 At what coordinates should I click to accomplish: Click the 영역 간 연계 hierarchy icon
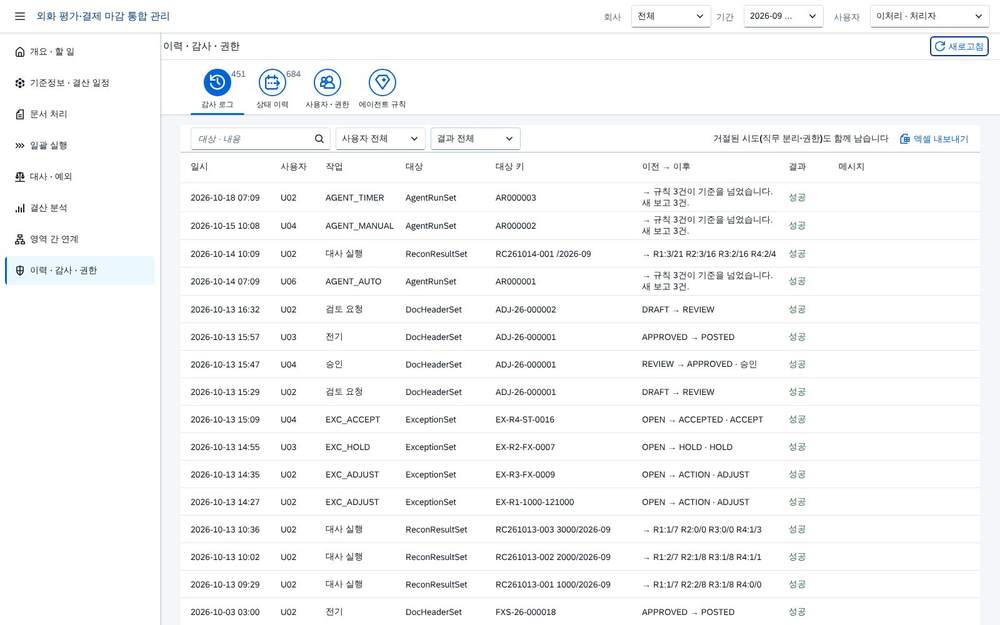pyautogui.click(x=20, y=239)
